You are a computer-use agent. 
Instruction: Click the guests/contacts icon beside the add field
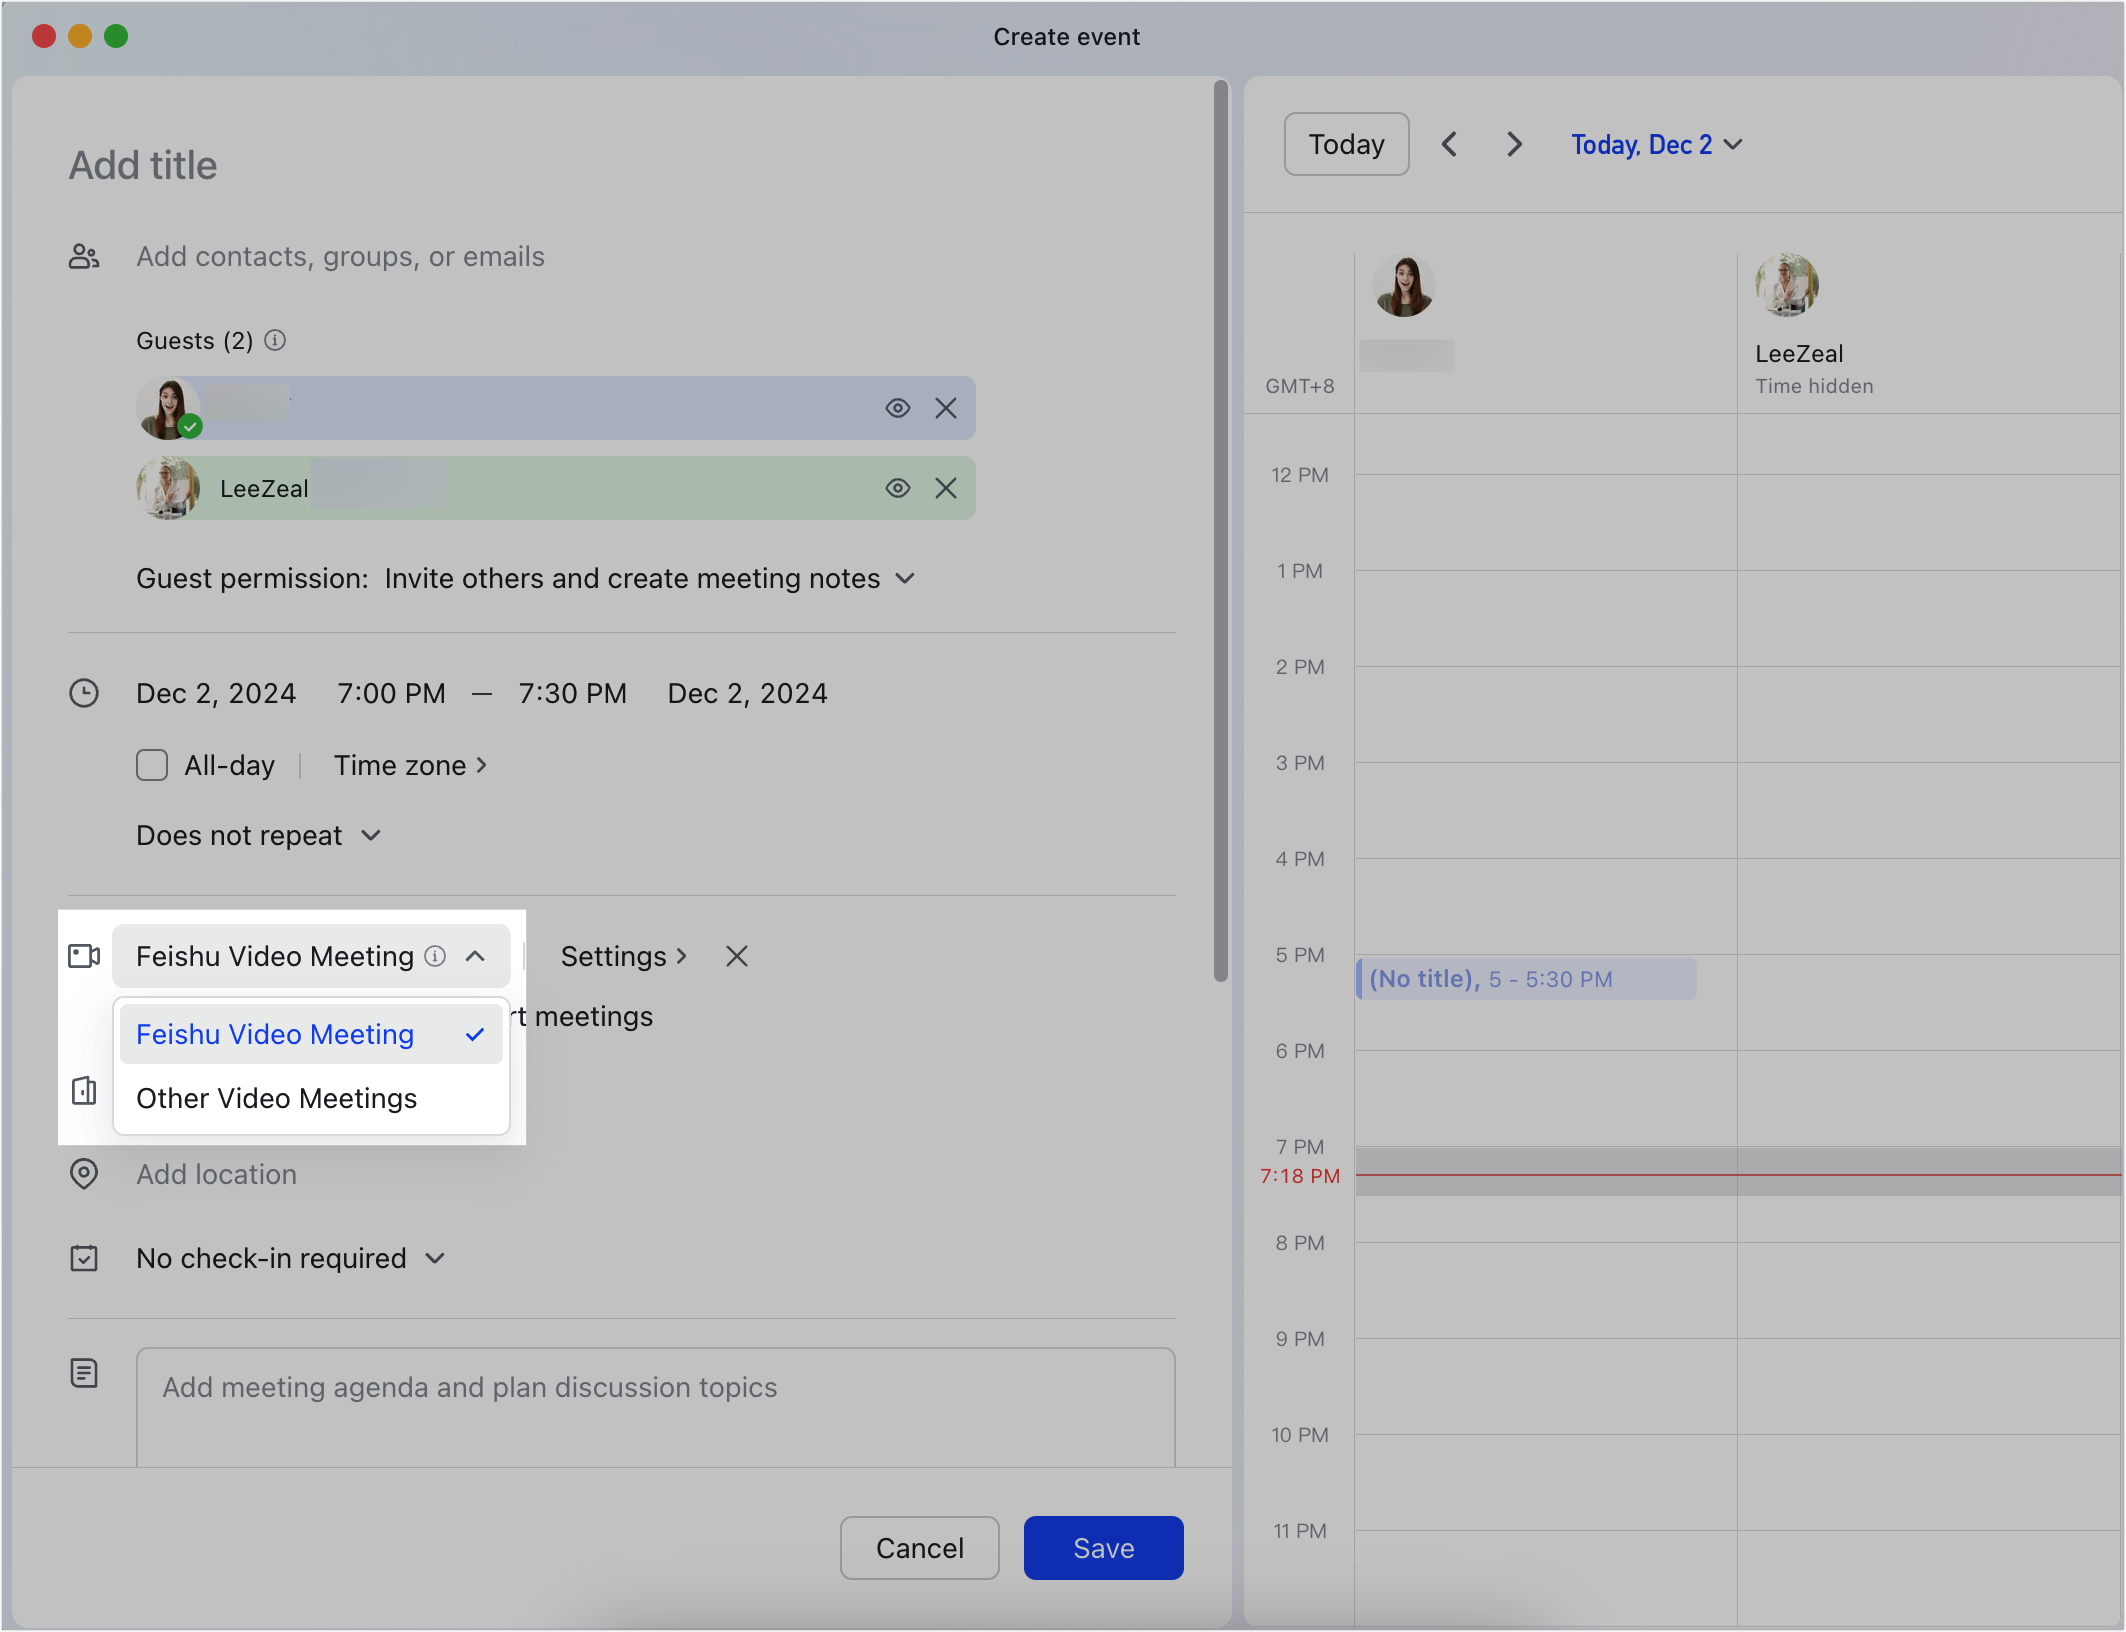84,256
